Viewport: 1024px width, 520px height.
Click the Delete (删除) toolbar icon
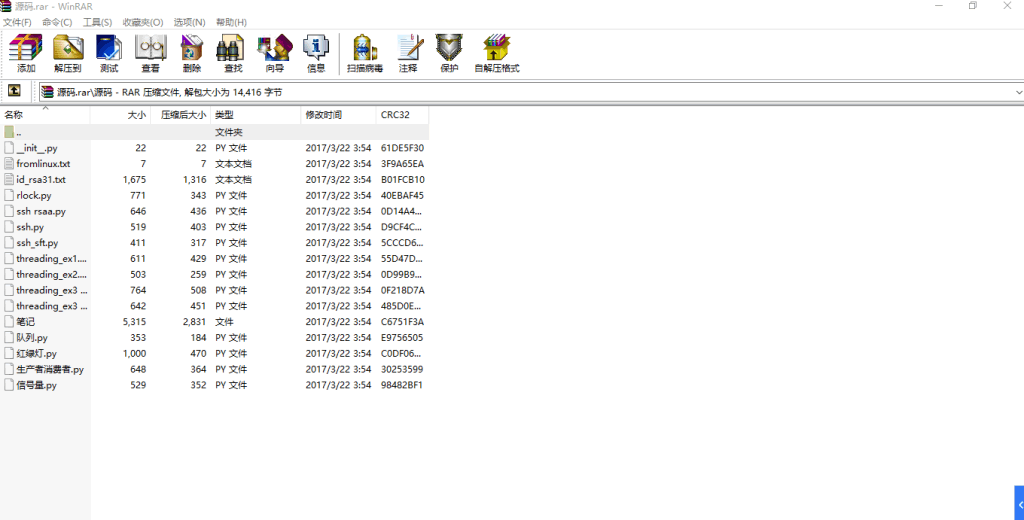click(192, 53)
